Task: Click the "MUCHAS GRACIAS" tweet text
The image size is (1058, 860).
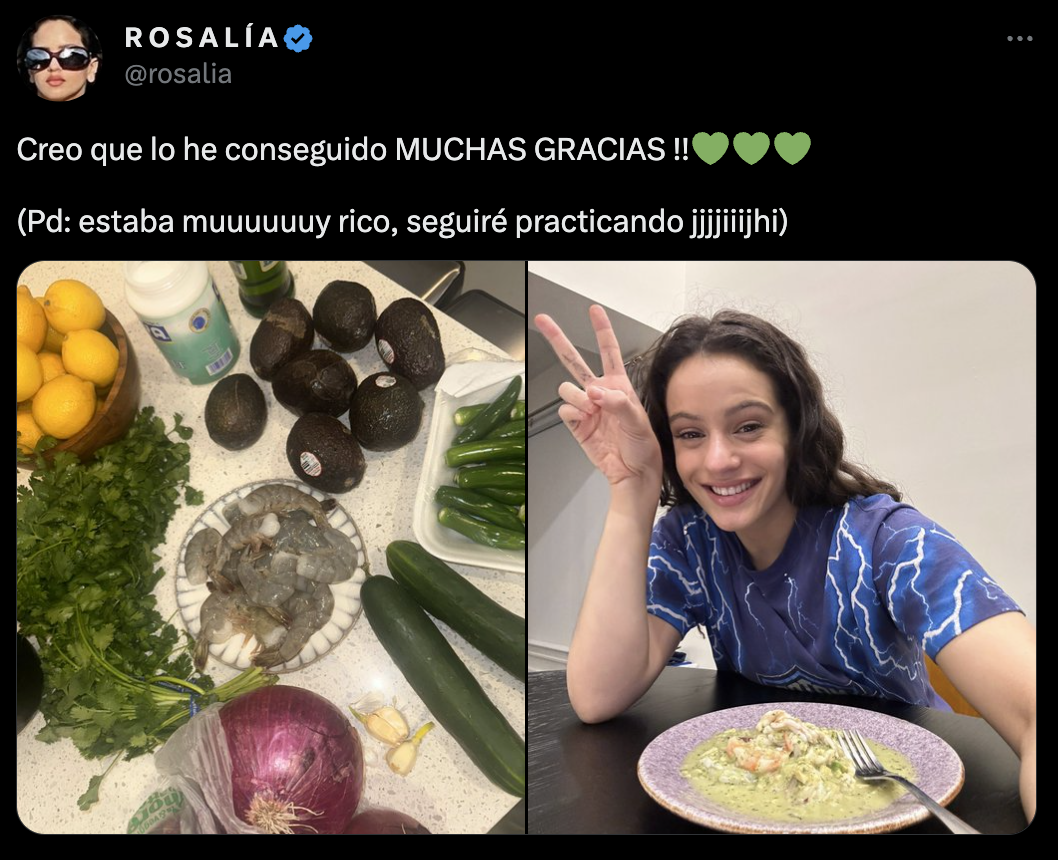Action: 530,149
